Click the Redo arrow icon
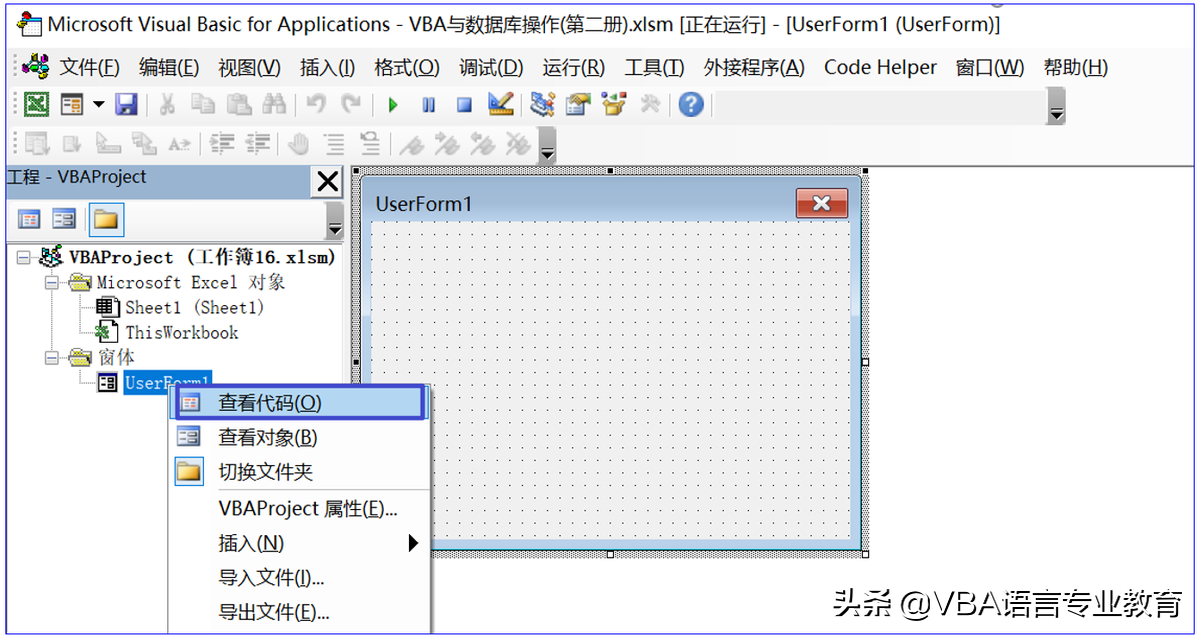Screen dimensions: 1200x637 351,104
